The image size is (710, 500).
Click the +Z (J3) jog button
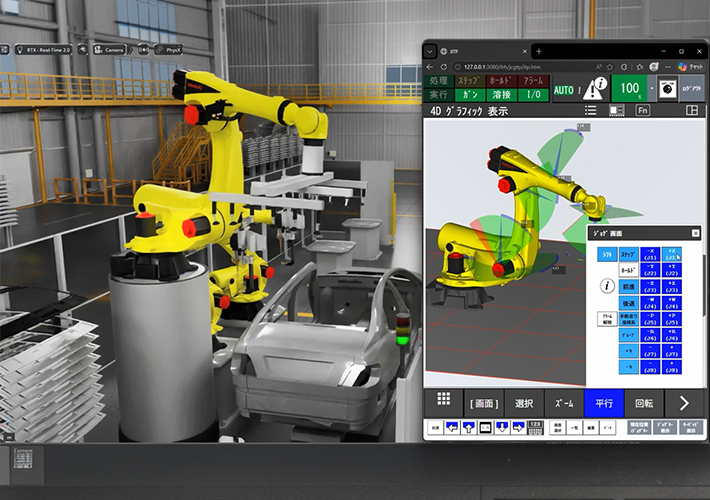coord(672,286)
